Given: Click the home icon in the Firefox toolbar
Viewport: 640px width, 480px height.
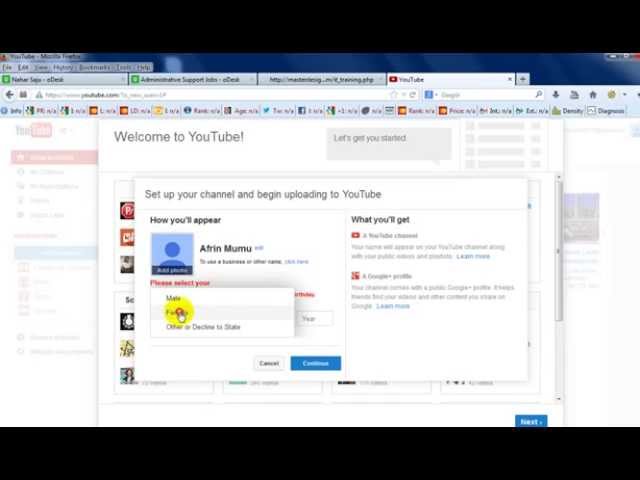Looking at the screenshot, I should 593,95.
